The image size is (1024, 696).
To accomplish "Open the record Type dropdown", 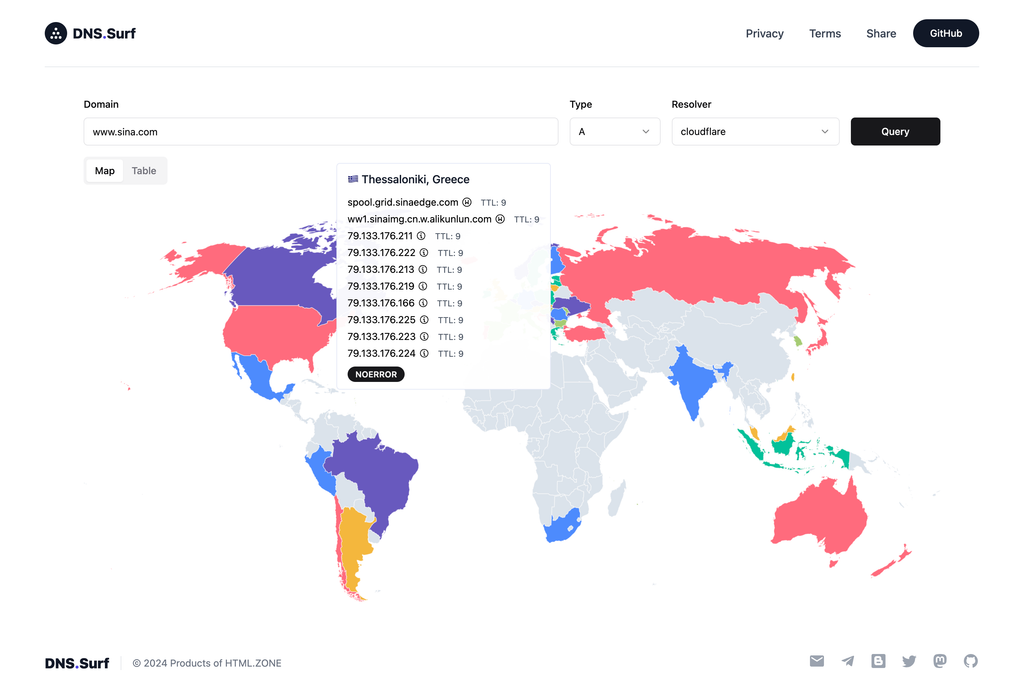I will click(x=614, y=132).
